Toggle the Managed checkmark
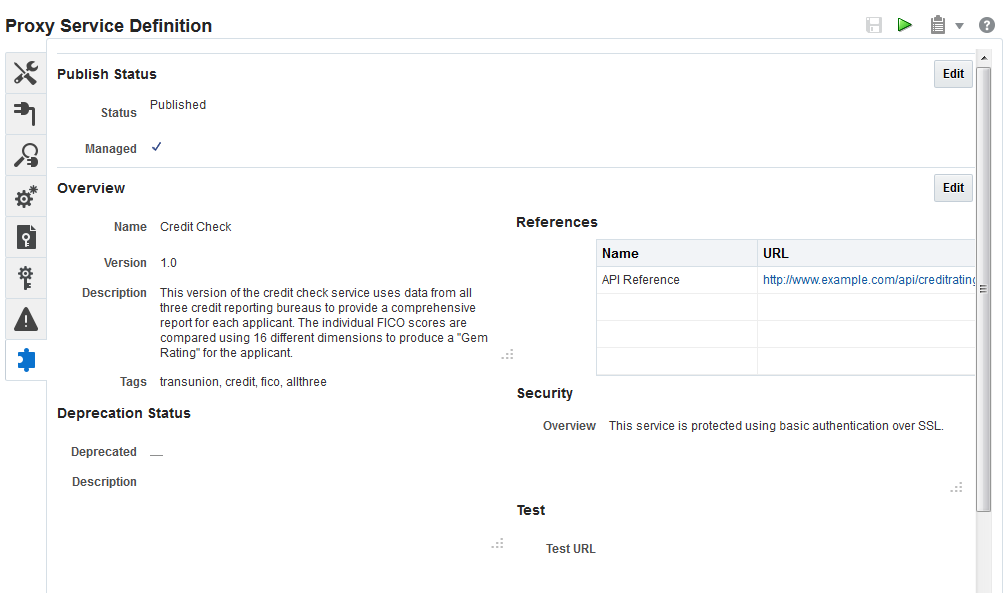1003x593 pixels. coord(156,146)
